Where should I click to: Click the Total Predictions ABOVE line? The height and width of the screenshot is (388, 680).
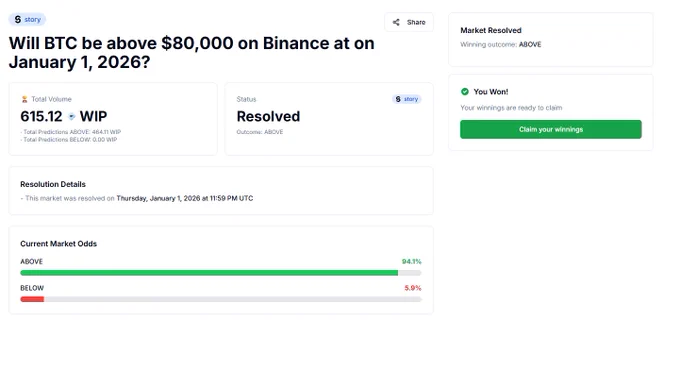pyautogui.click(x=71, y=132)
